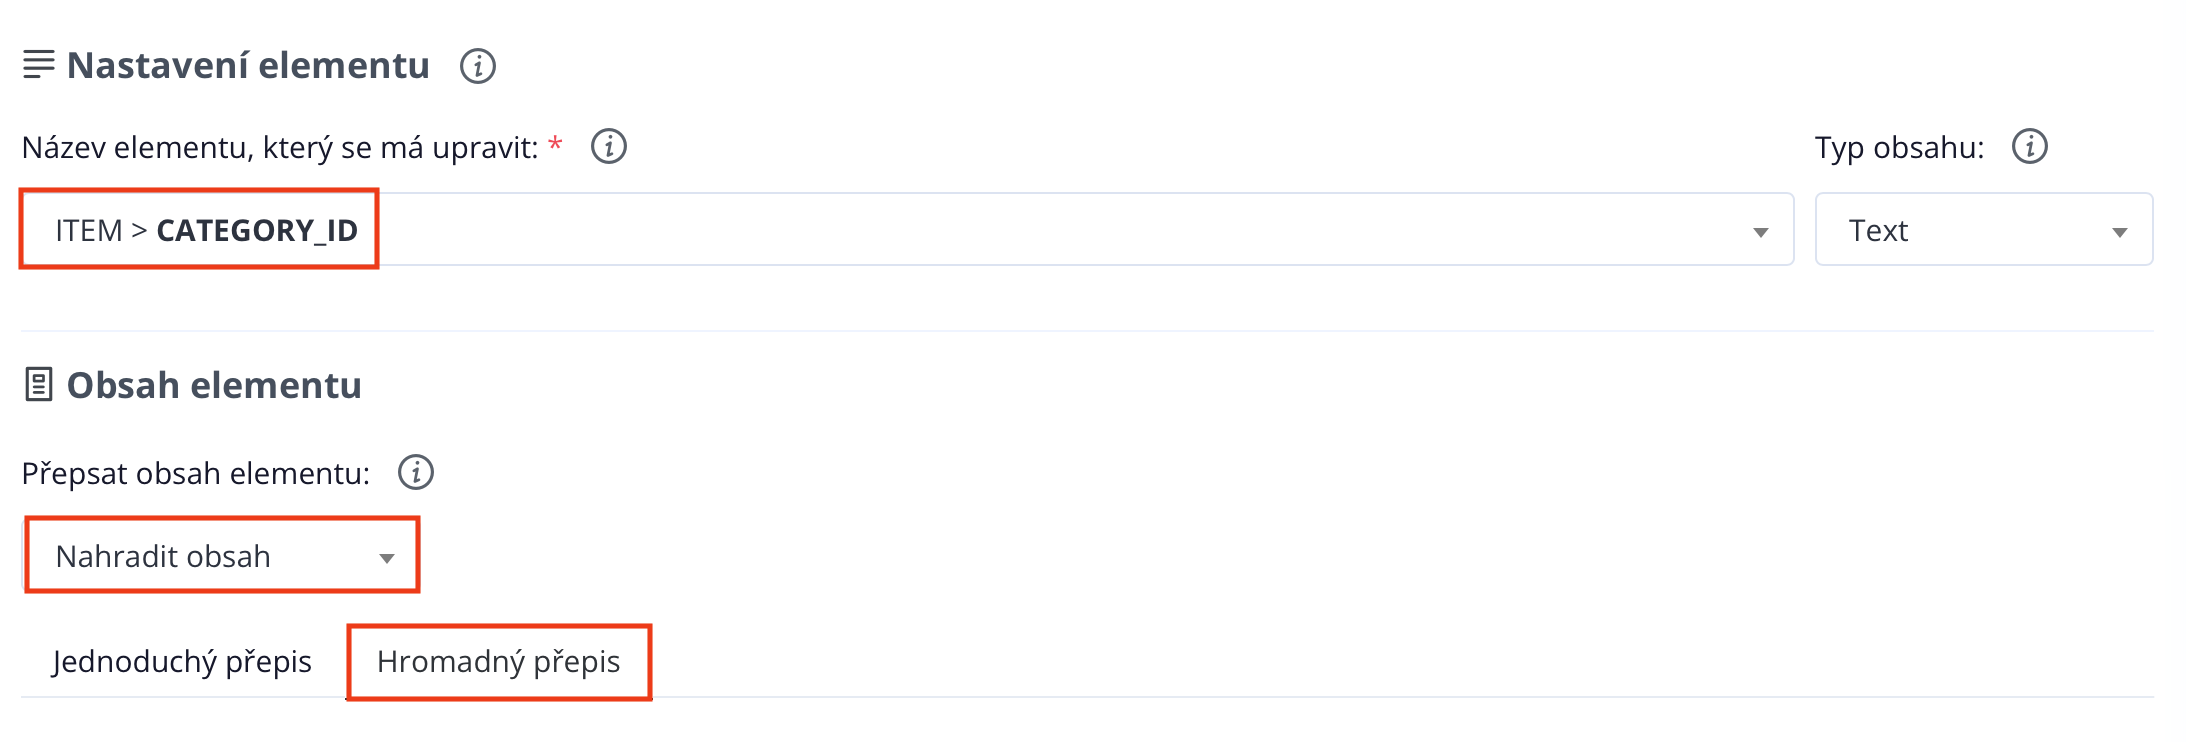The width and height of the screenshot is (2186, 742).
Task: Click the arrow beside Nahradit obsah
Action: [387, 558]
